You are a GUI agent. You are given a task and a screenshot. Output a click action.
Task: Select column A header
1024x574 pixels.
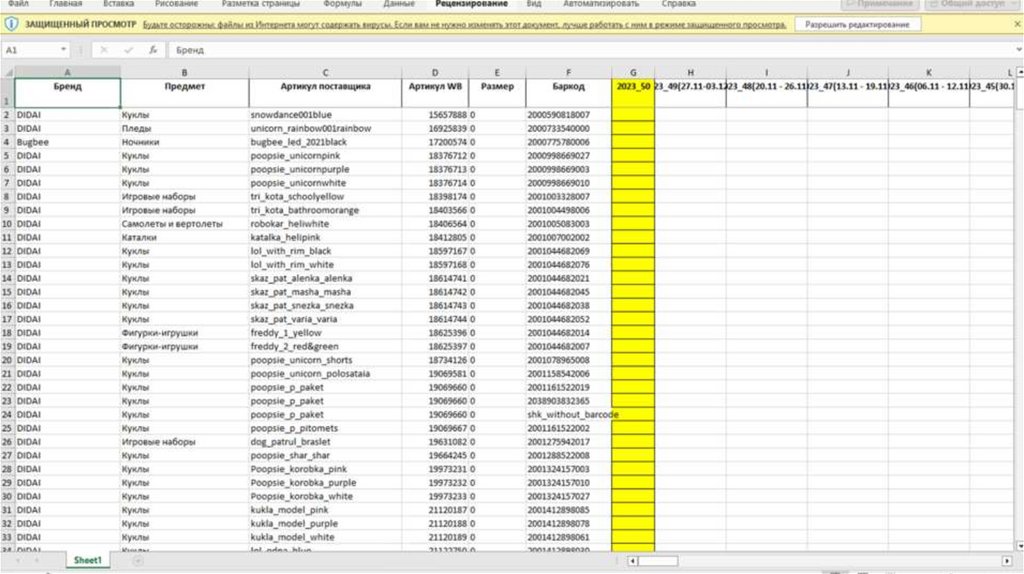tap(67, 72)
